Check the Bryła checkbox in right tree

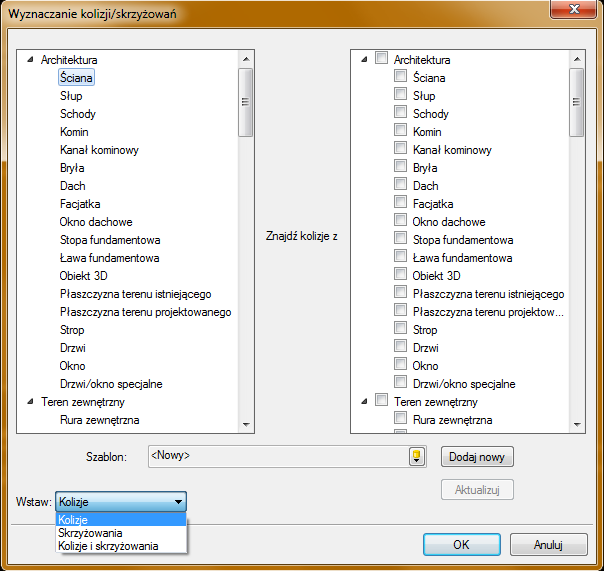[x=401, y=166]
